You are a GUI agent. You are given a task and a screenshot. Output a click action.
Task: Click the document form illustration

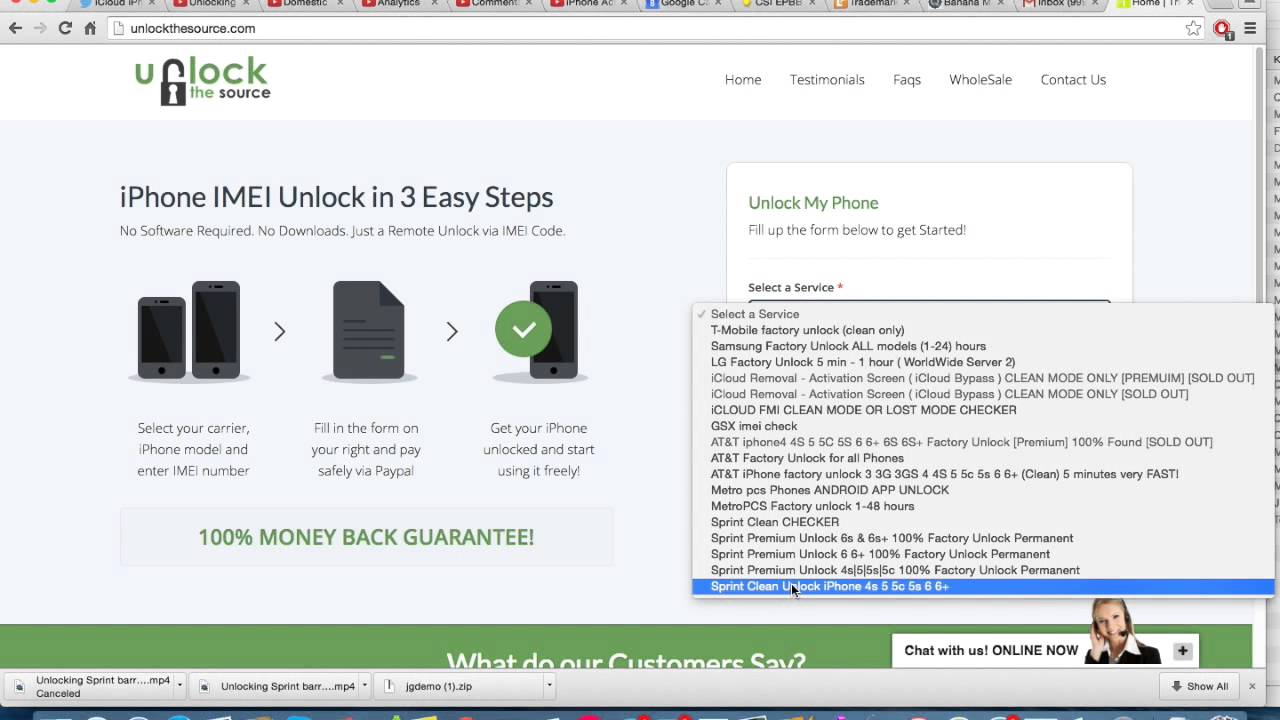point(368,330)
